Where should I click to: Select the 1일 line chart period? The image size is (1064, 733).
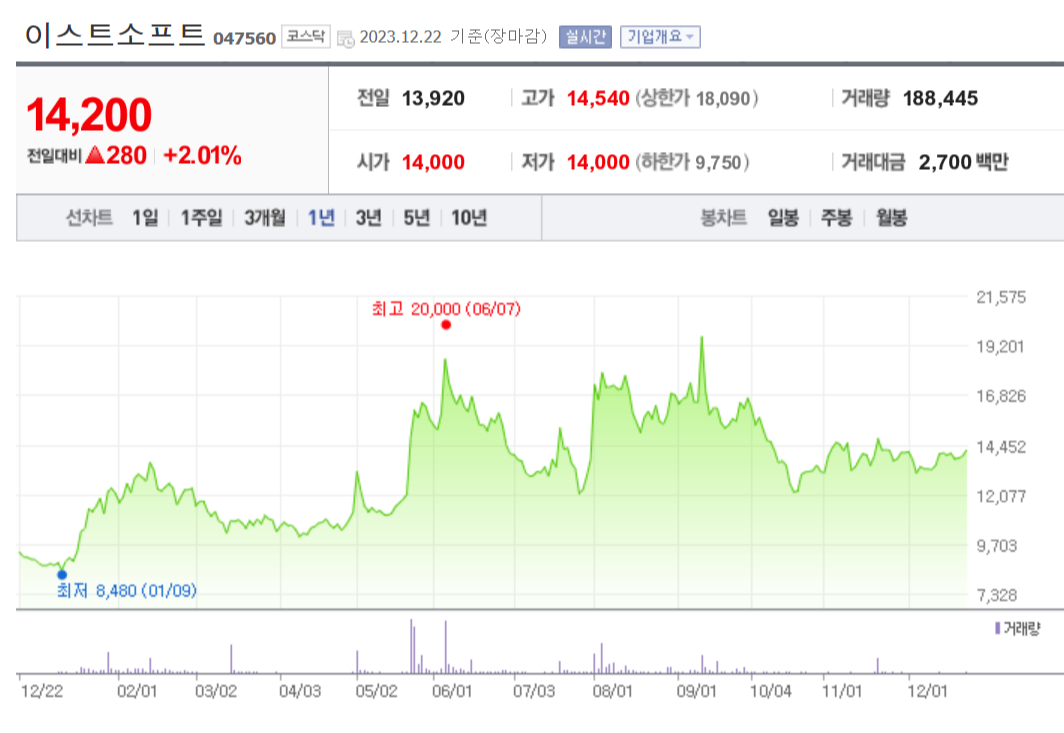point(145,218)
